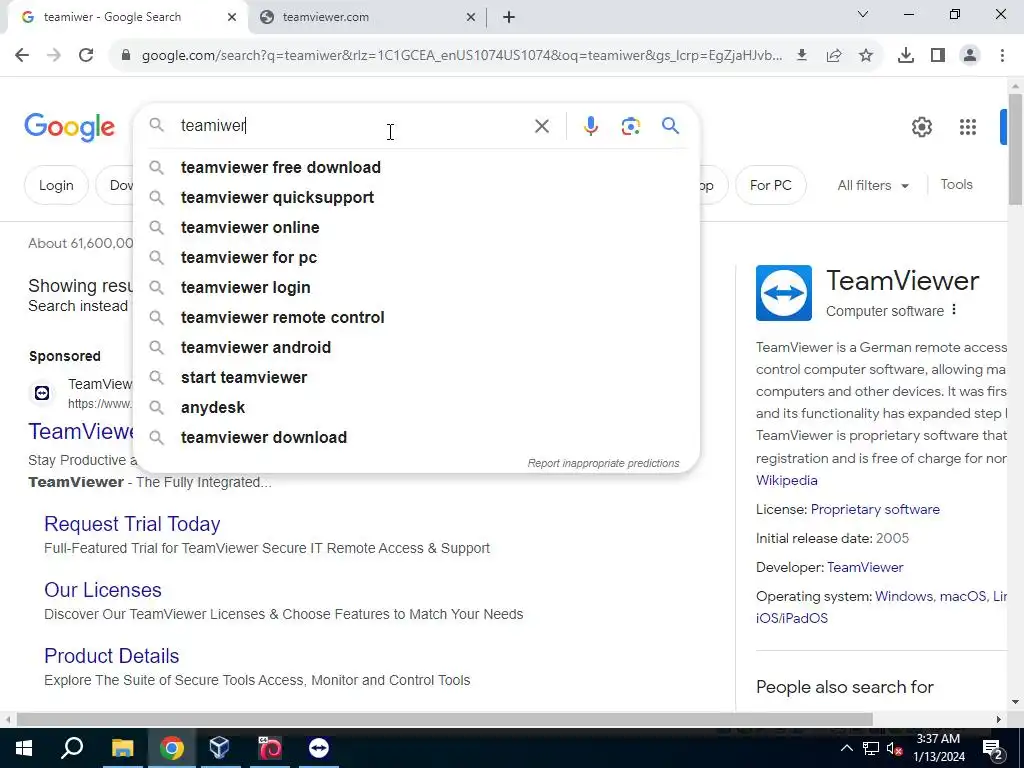This screenshot has height=768, width=1024.
Task: Choose suggestion teamviewer android
Action: click(x=417, y=347)
